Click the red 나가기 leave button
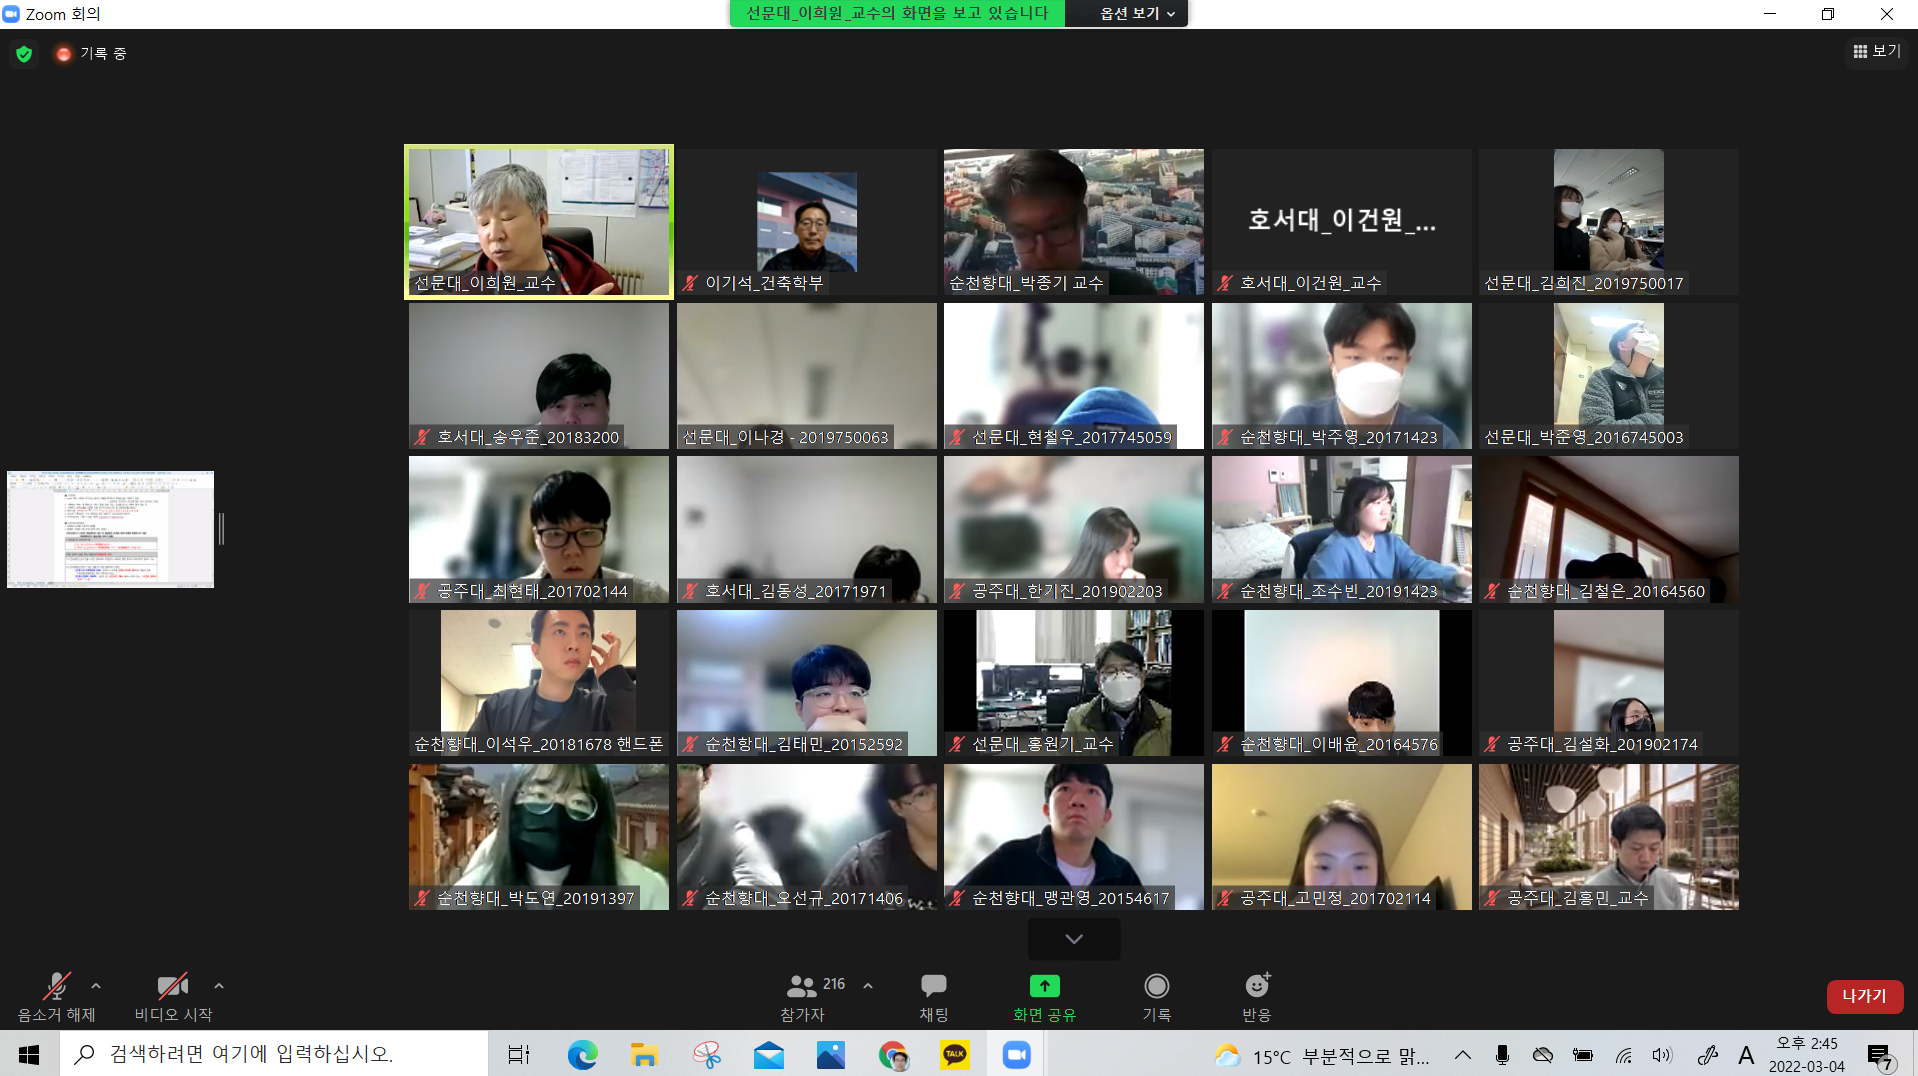The height and width of the screenshot is (1076, 1918). pos(1863,996)
